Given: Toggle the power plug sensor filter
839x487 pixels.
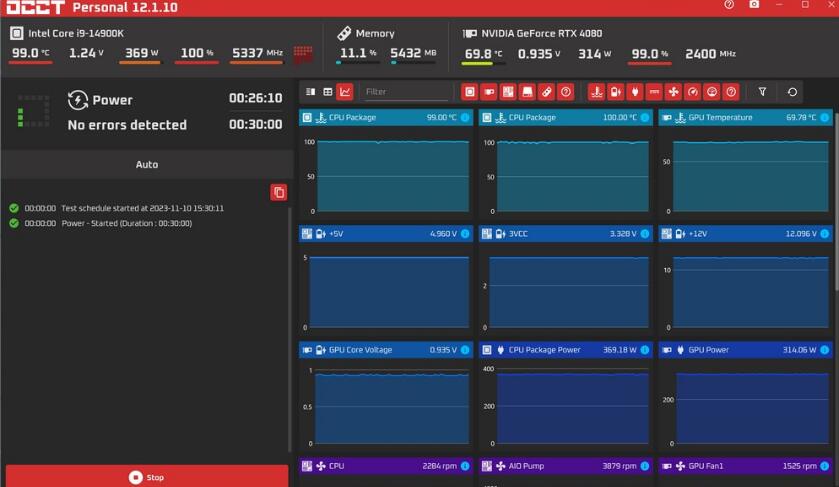Looking at the screenshot, I should tap(635, 92).
